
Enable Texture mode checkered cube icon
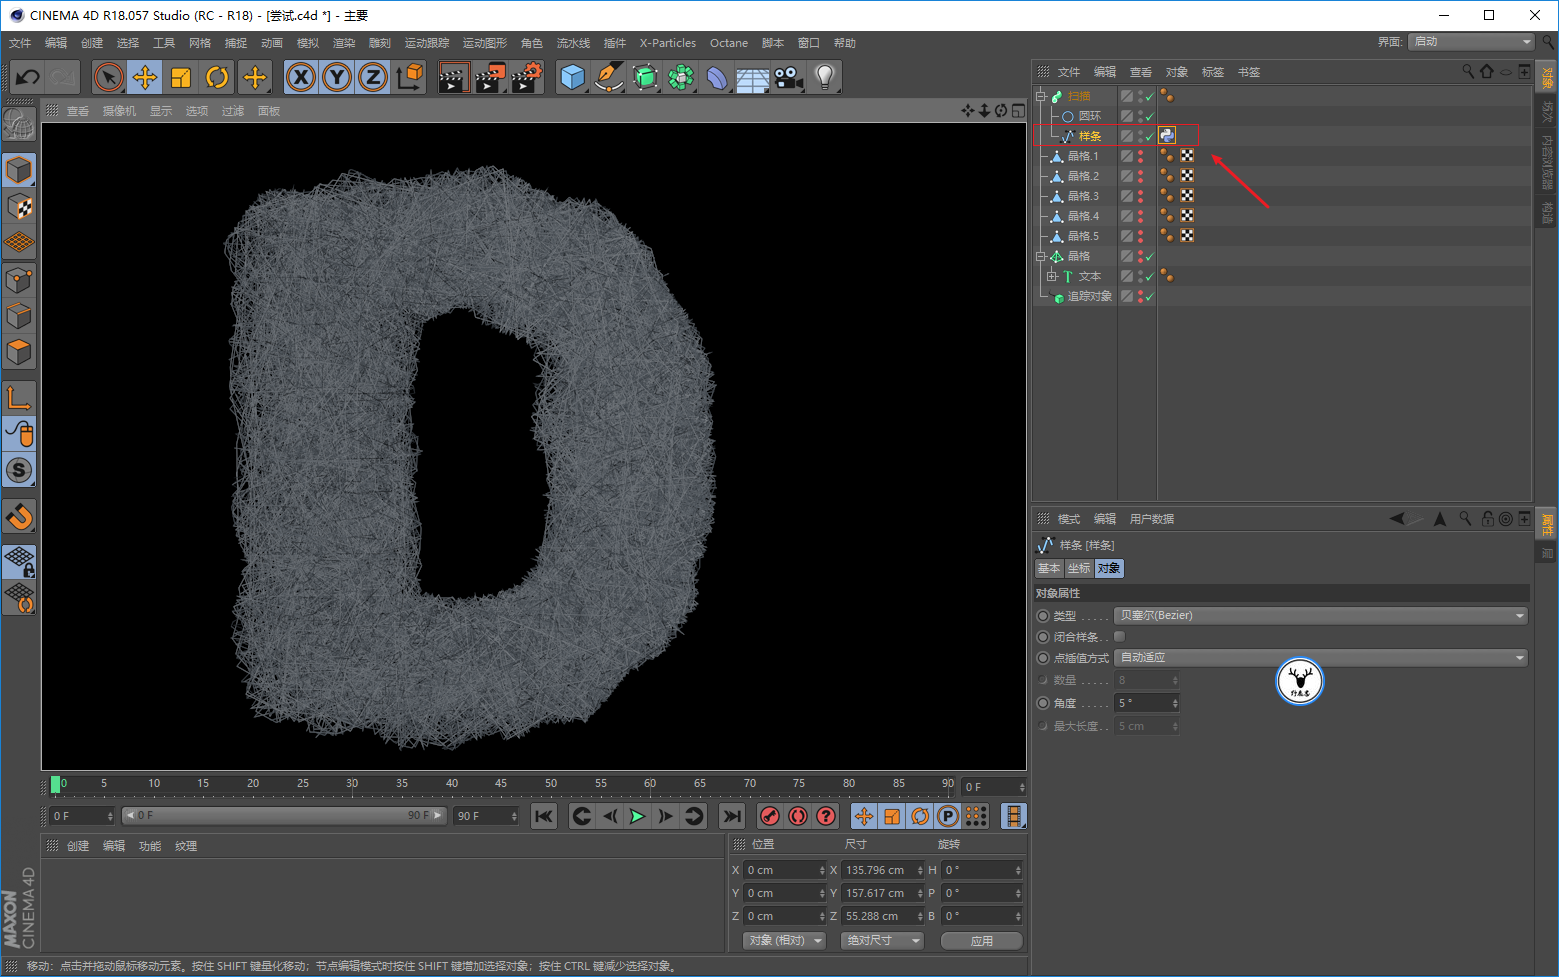pos(19,207)
